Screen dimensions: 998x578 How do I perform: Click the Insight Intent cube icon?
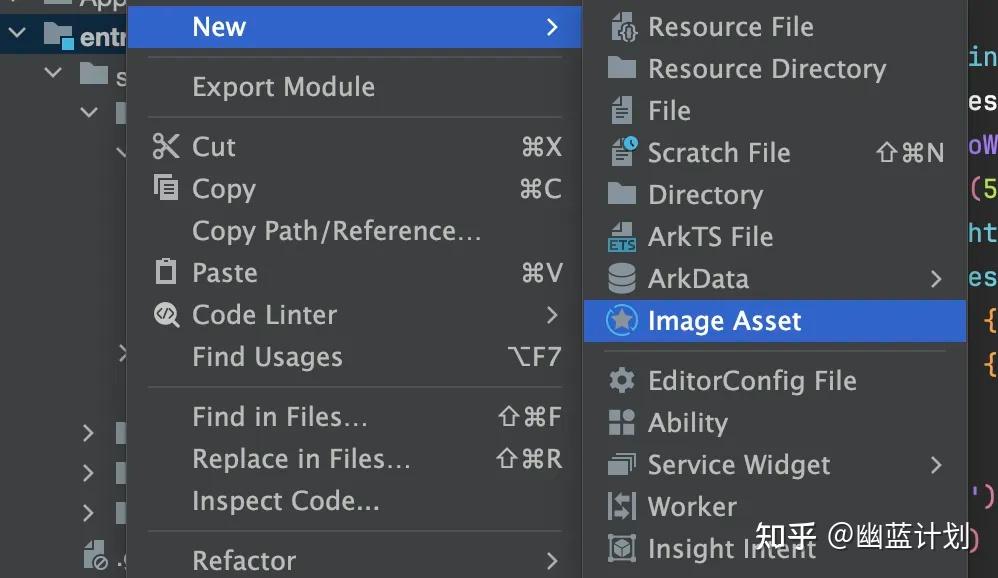621,548
